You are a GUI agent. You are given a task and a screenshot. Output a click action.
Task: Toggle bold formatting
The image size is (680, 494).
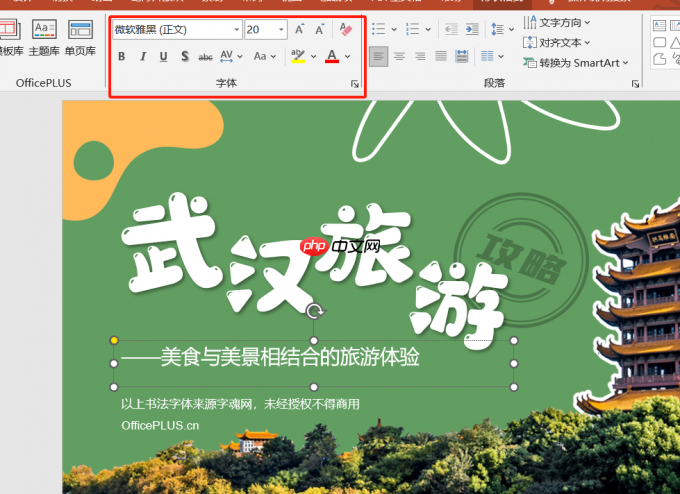coord(121,56)
